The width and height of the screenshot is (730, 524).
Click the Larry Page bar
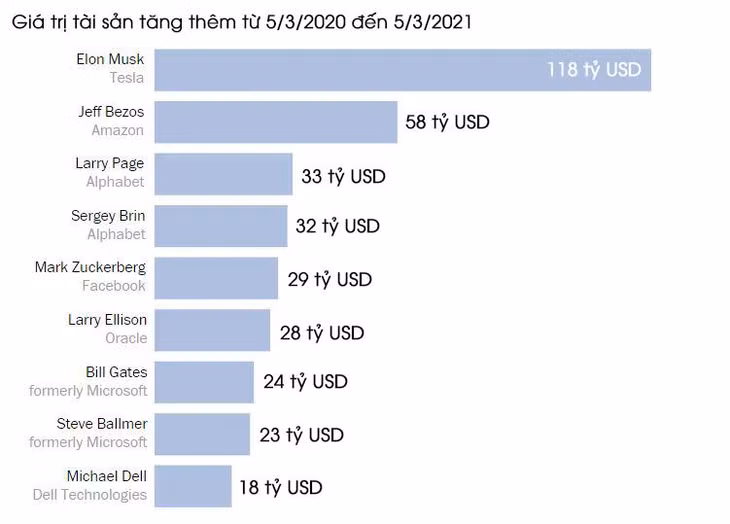click(x=223, y=174)
